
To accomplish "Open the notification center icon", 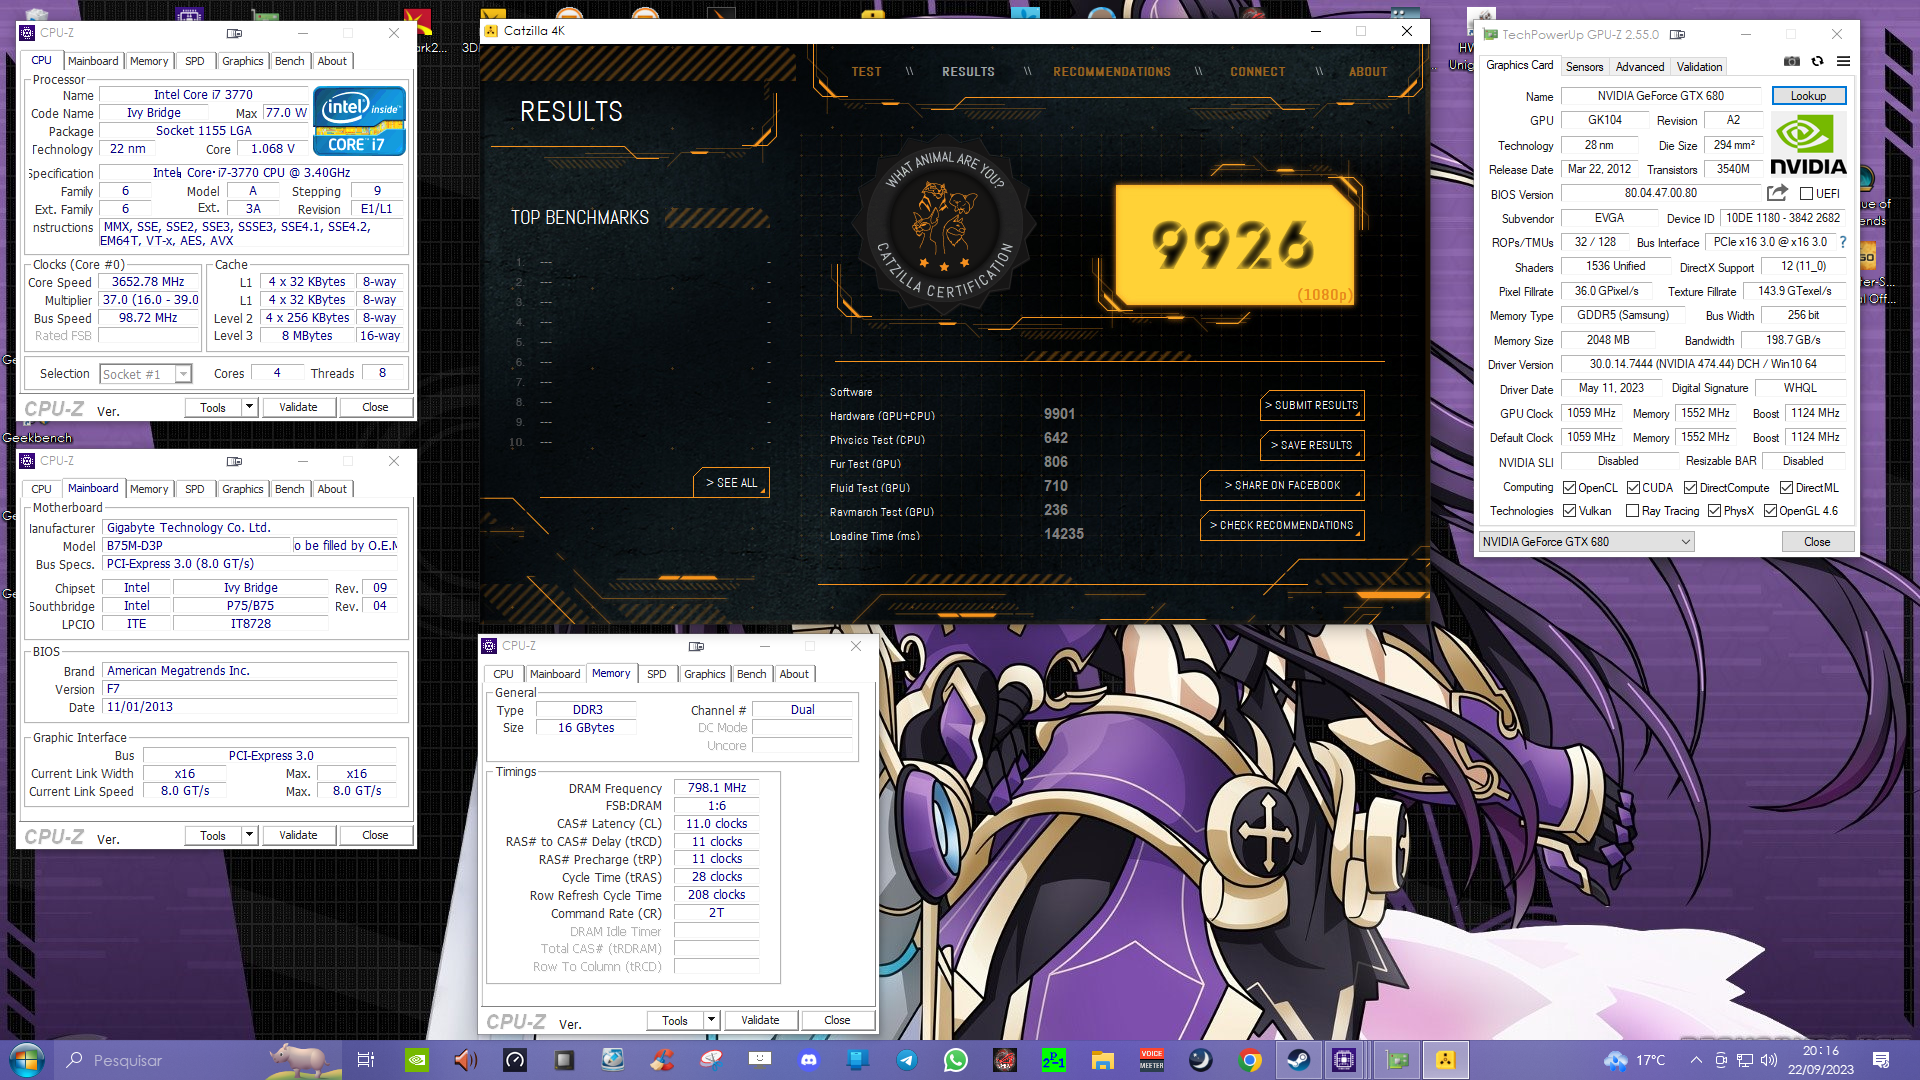I will pos(1881,1060).
